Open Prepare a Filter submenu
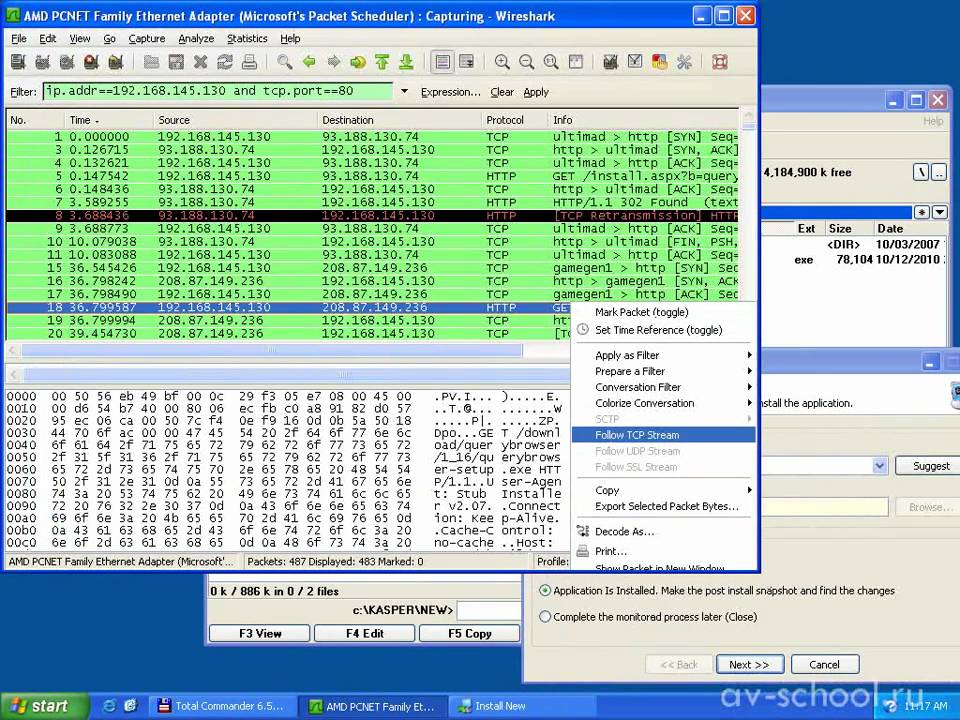Screen dimensions: 960x720 (663, 371)
